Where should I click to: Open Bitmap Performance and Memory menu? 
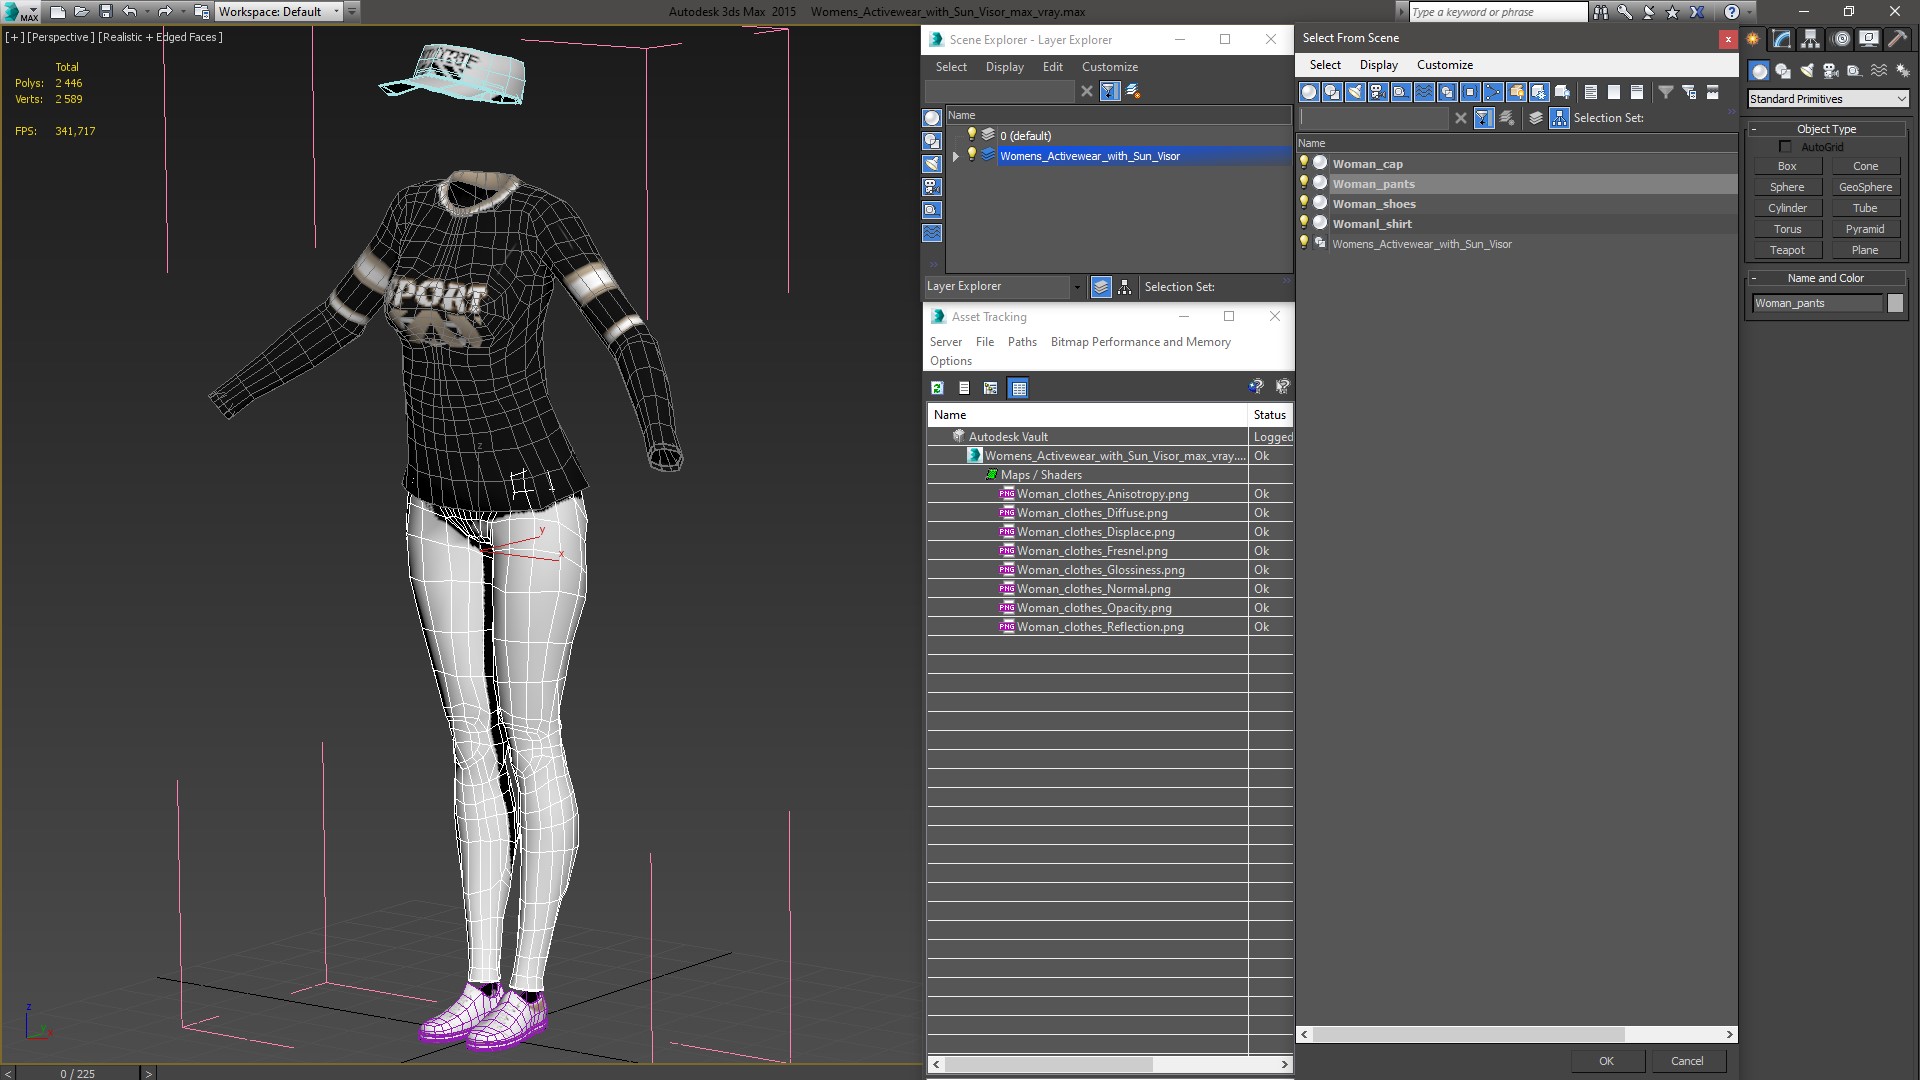click(1140, 342)
